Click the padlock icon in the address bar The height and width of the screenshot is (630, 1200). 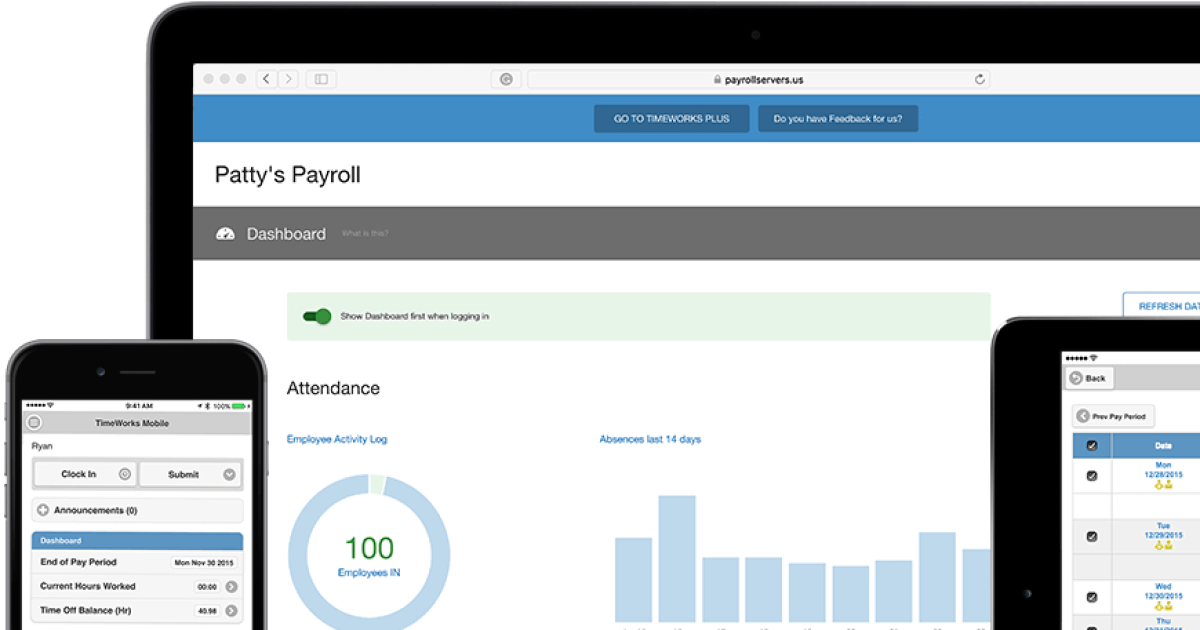[x=717, y=79]
